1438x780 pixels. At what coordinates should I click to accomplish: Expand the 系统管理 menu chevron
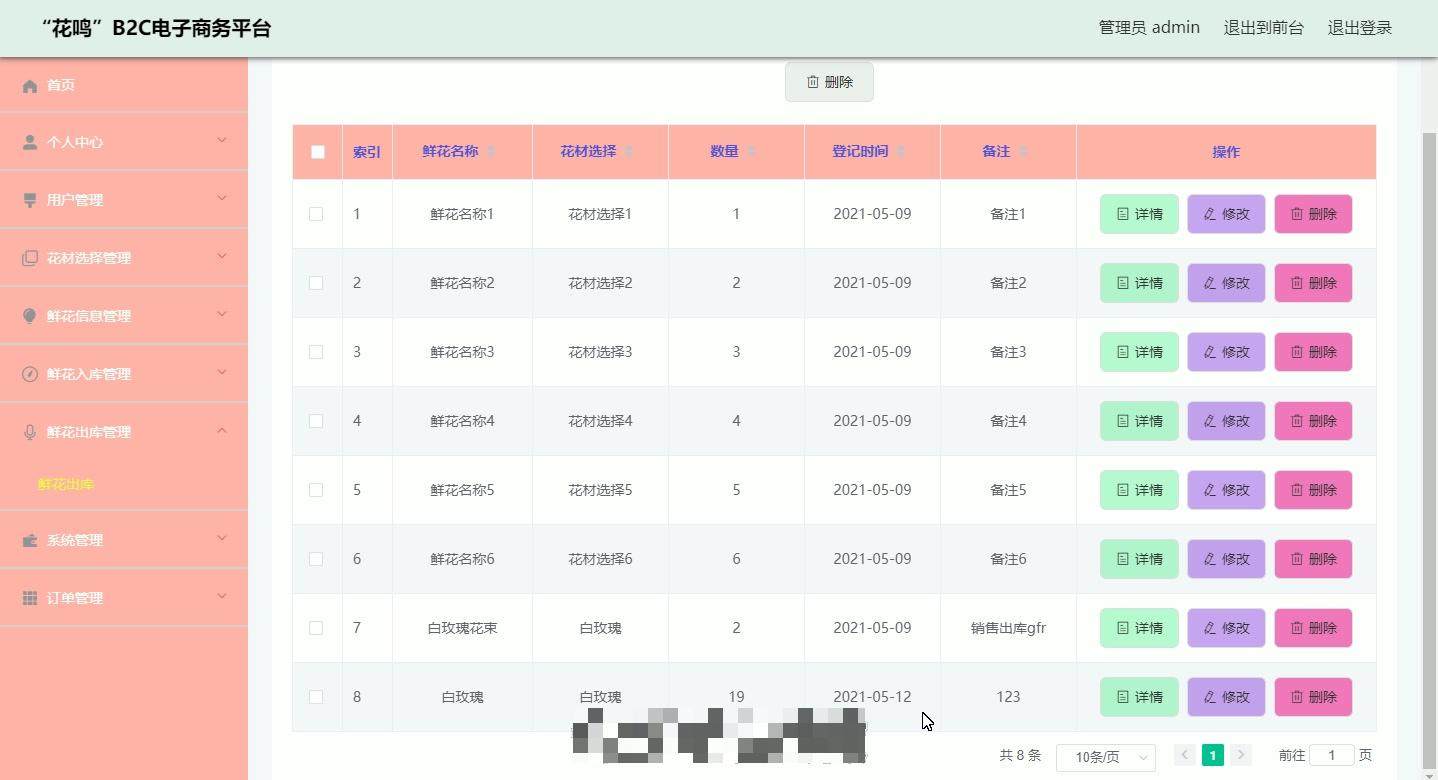[x=222, y=539]
